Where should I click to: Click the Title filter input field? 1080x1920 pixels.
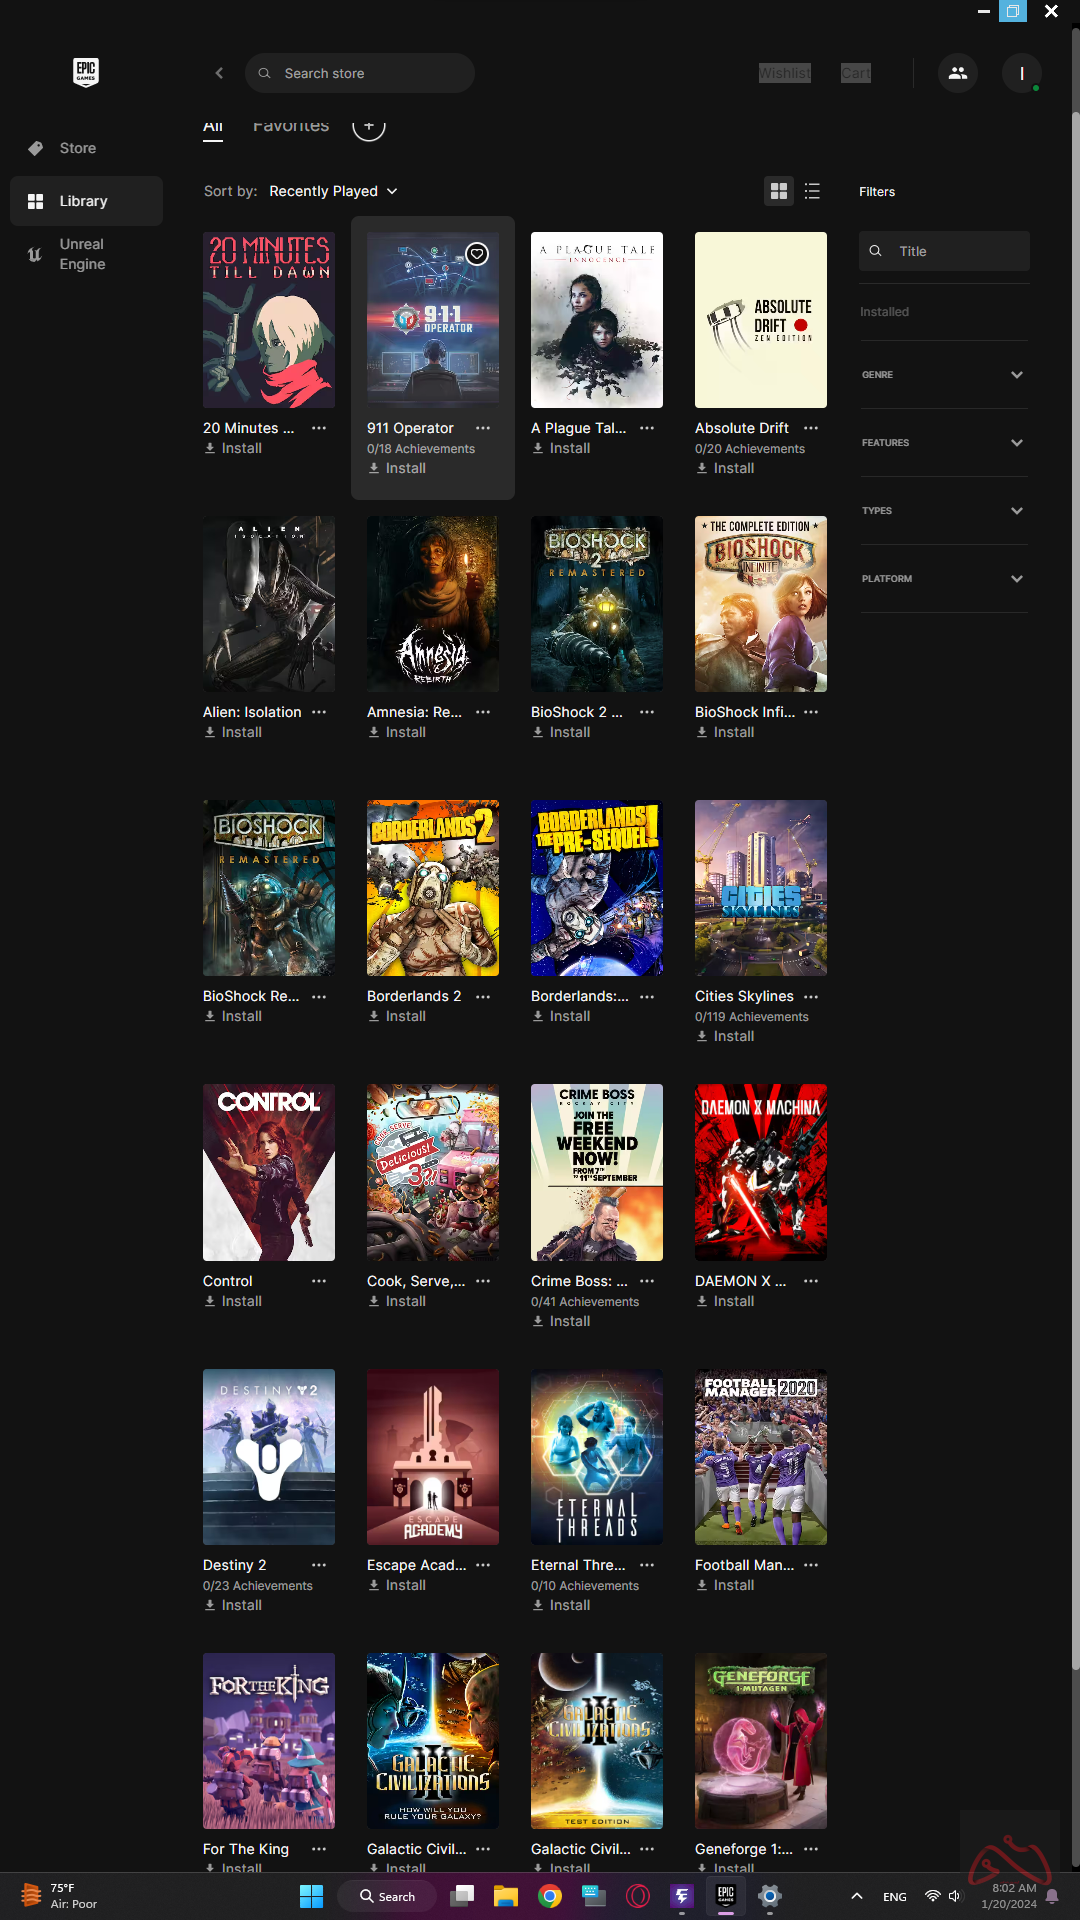pos(955,251)
